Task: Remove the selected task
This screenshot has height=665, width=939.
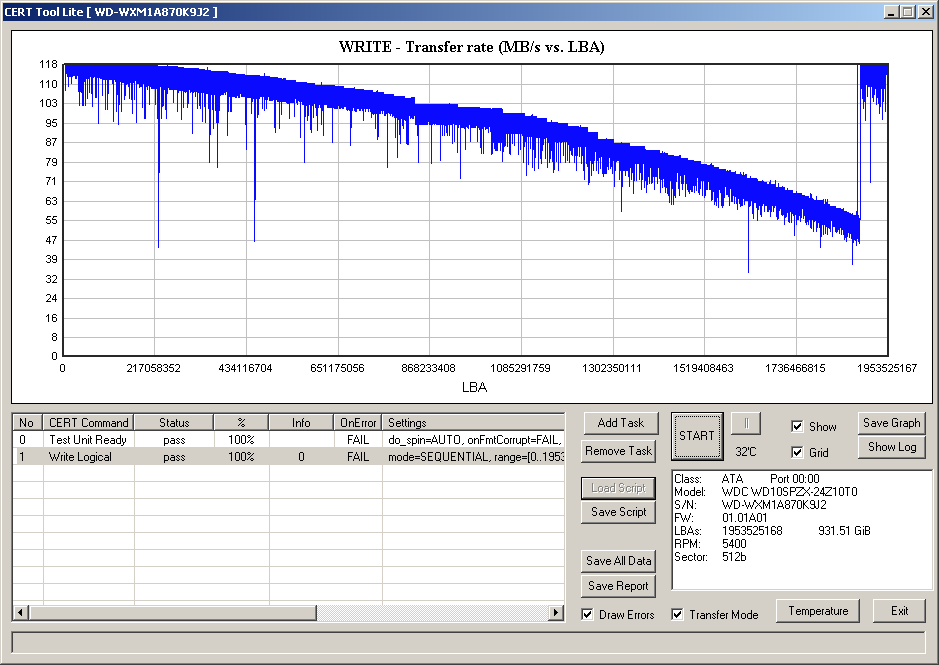Action: click(x=620, y=451)
